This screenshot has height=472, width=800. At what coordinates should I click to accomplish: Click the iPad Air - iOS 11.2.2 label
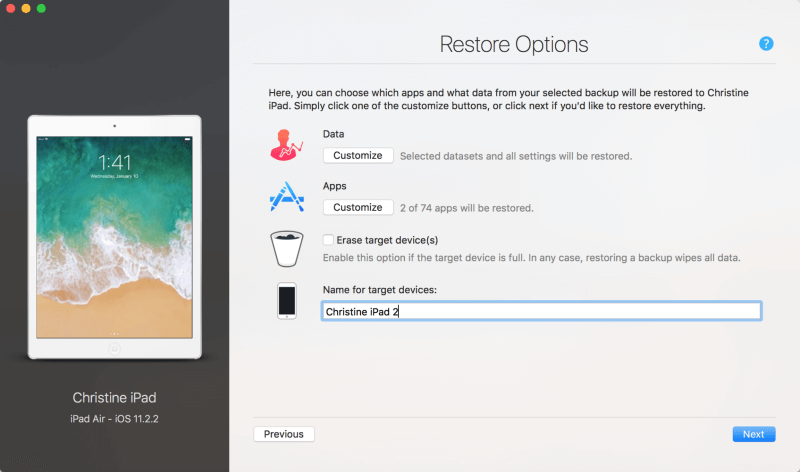(114, 418)
